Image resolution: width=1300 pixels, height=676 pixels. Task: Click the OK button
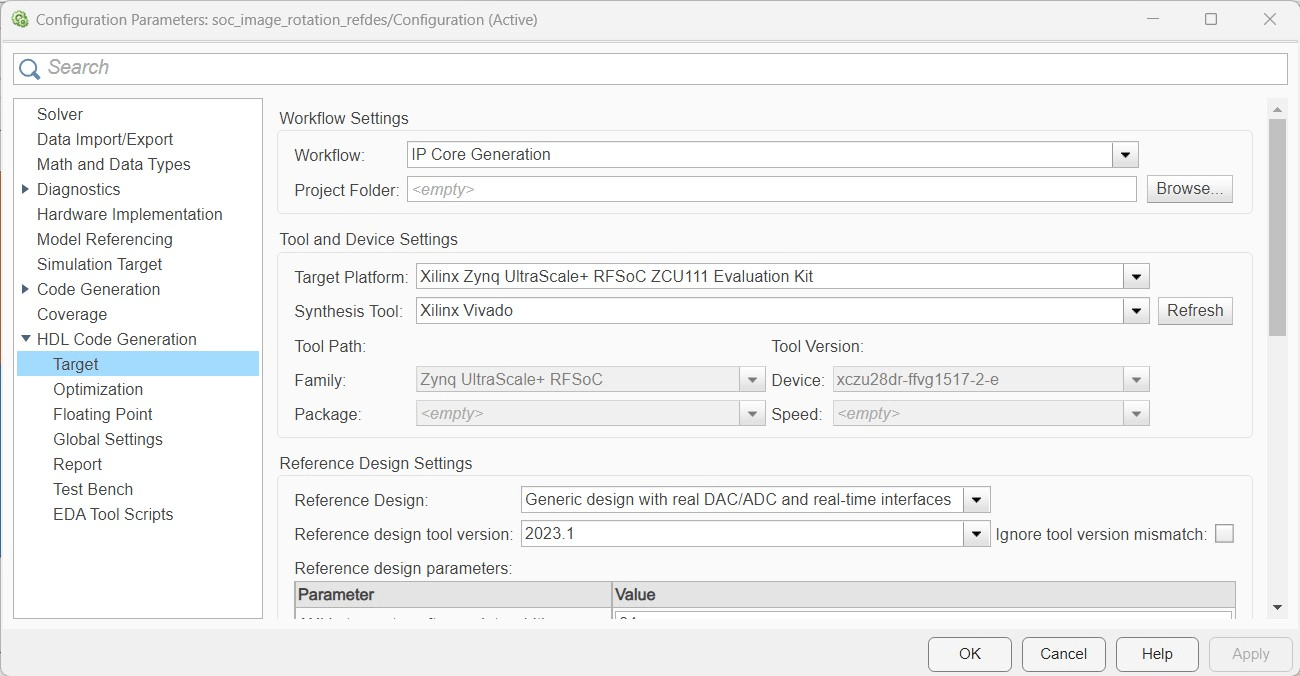coord(970,654)
